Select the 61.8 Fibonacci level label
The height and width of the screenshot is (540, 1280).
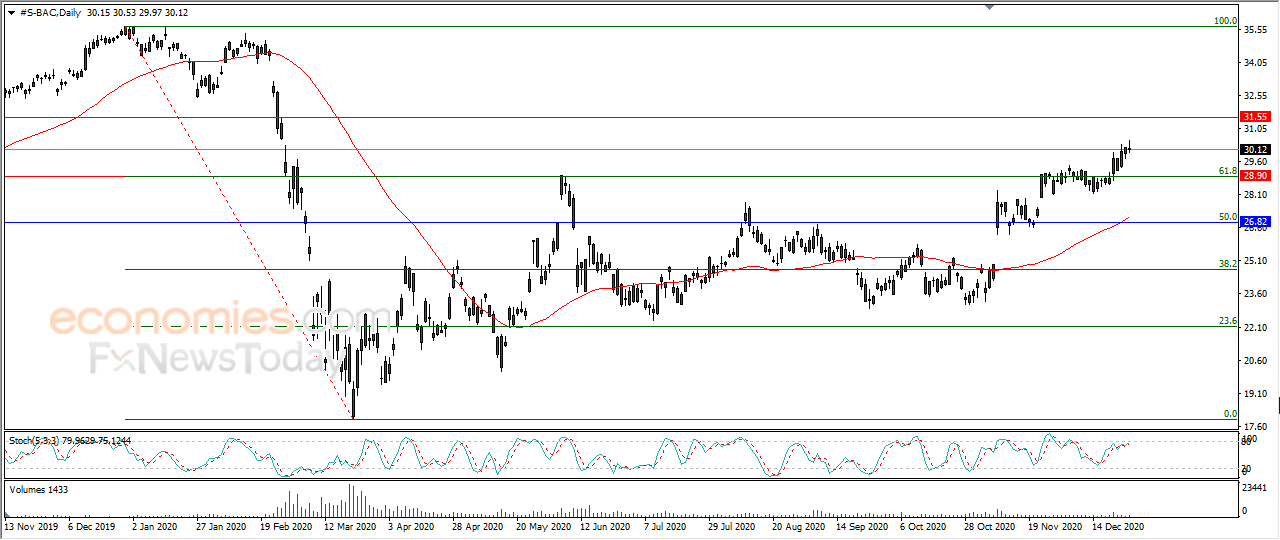1228,171
